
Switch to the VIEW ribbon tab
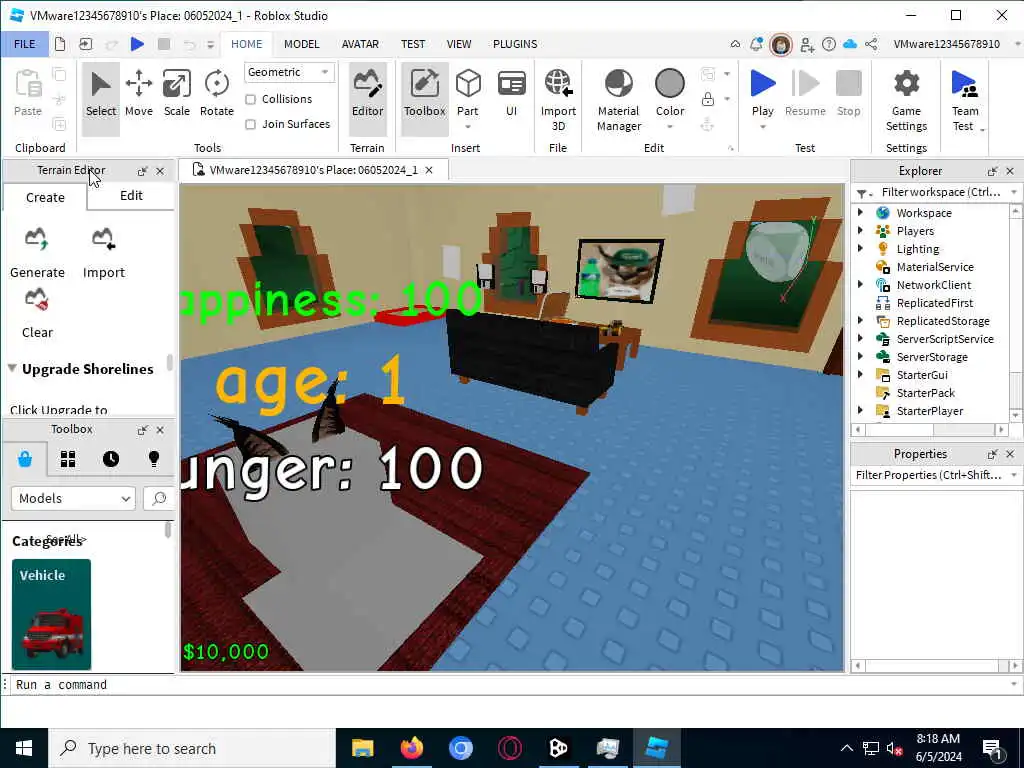458,44
